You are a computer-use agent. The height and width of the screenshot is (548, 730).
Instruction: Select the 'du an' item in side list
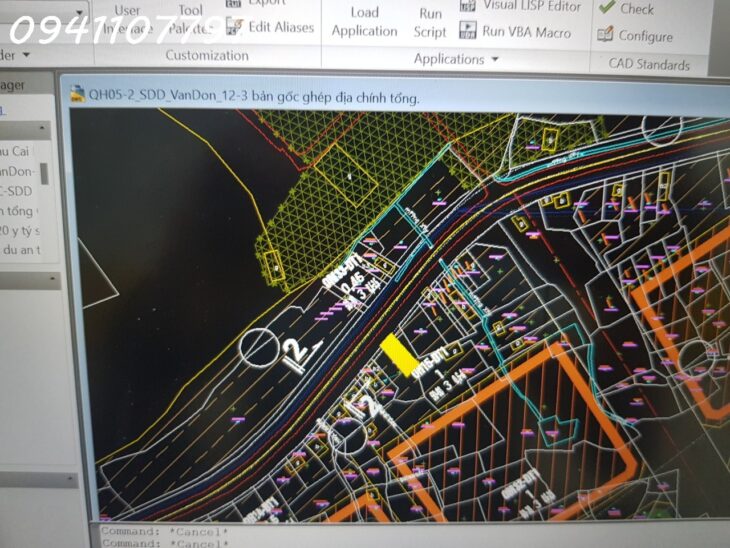(20, 250)
